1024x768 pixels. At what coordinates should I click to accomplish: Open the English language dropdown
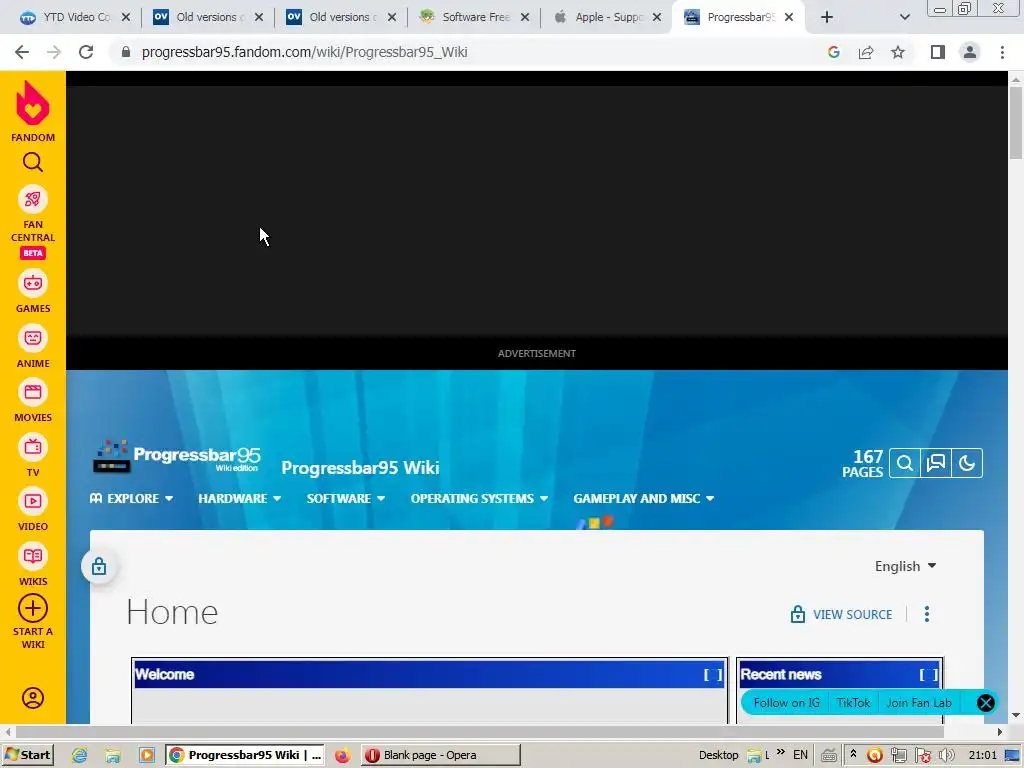coord(906,566)
